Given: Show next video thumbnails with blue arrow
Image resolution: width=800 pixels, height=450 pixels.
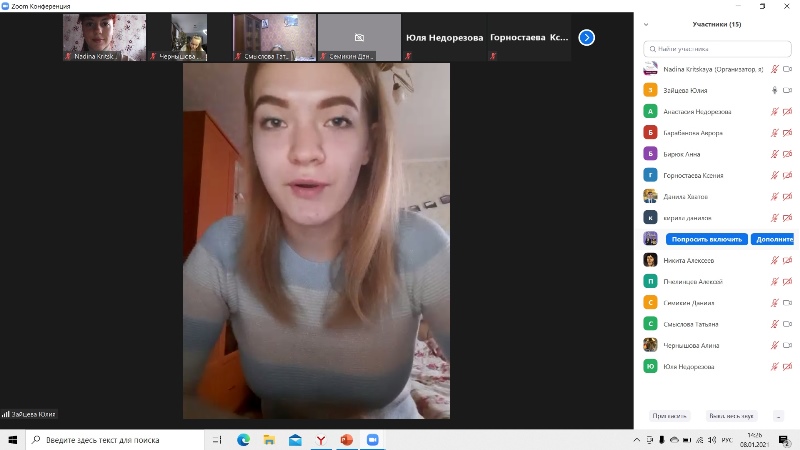Looking at the screenshot, I should 587,37.
